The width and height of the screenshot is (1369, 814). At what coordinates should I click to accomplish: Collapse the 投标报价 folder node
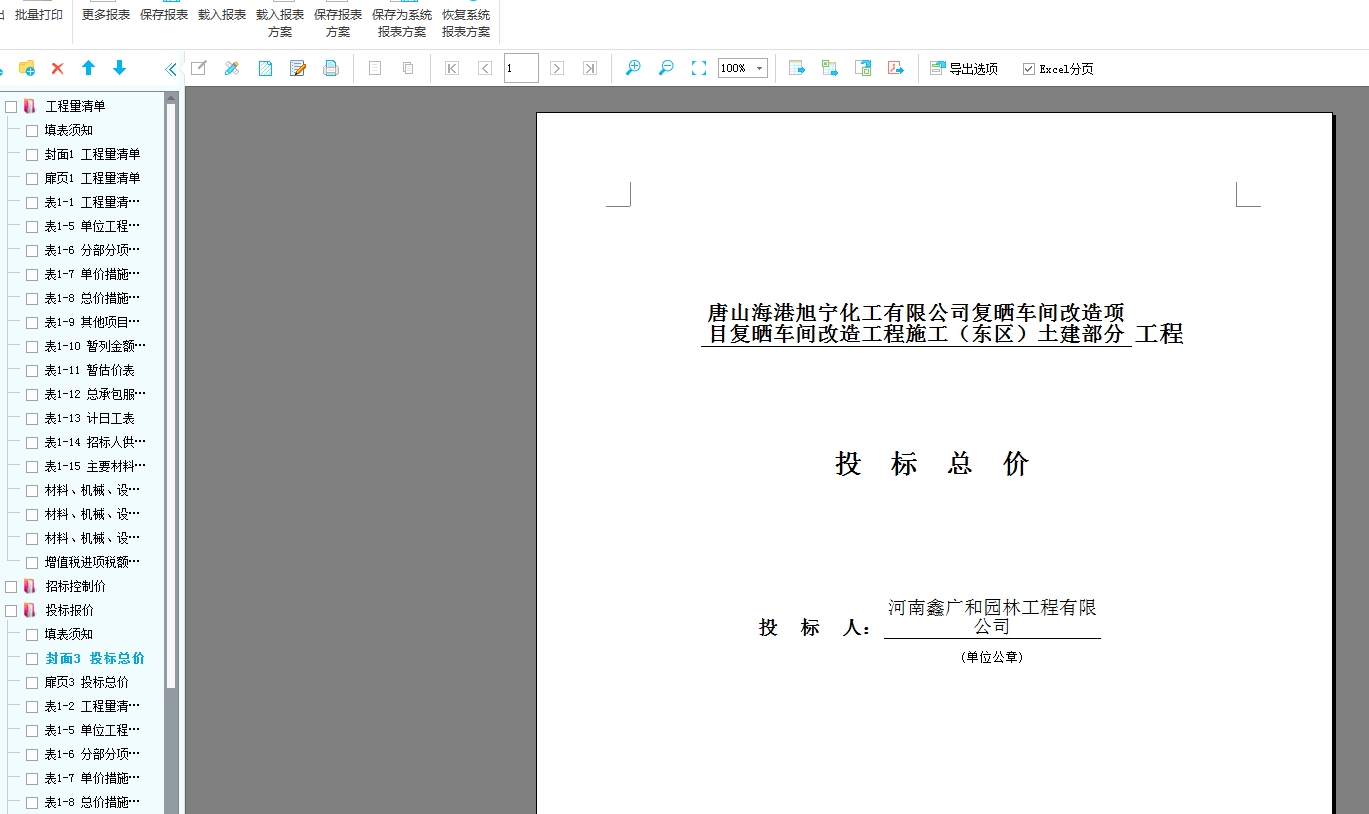click(x=30, y=610)
